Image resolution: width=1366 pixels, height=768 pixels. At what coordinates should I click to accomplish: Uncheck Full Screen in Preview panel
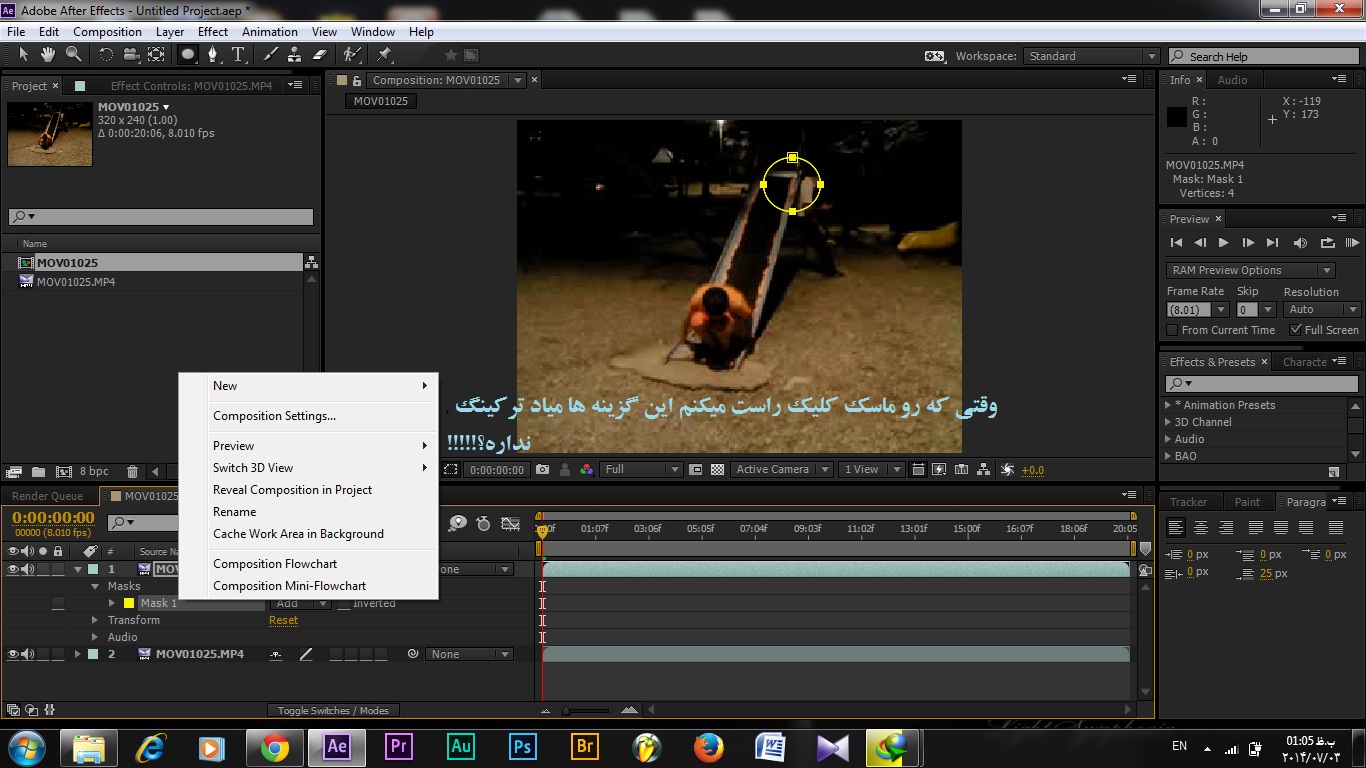click(1296, 330)
